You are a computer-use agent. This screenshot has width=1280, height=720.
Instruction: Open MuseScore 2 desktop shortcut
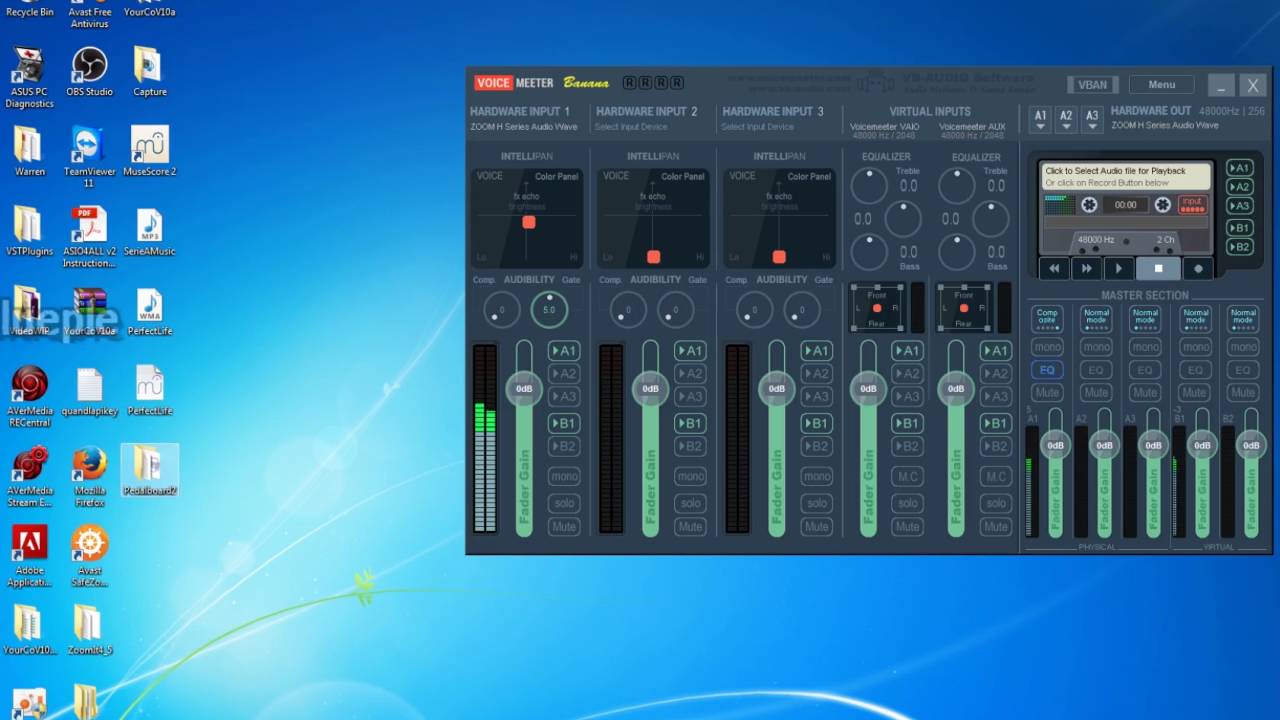click(149, 152)
